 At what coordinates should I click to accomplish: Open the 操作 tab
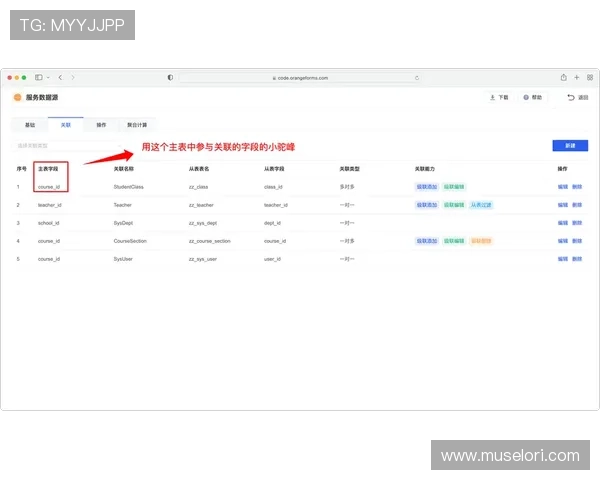(101, 125)
